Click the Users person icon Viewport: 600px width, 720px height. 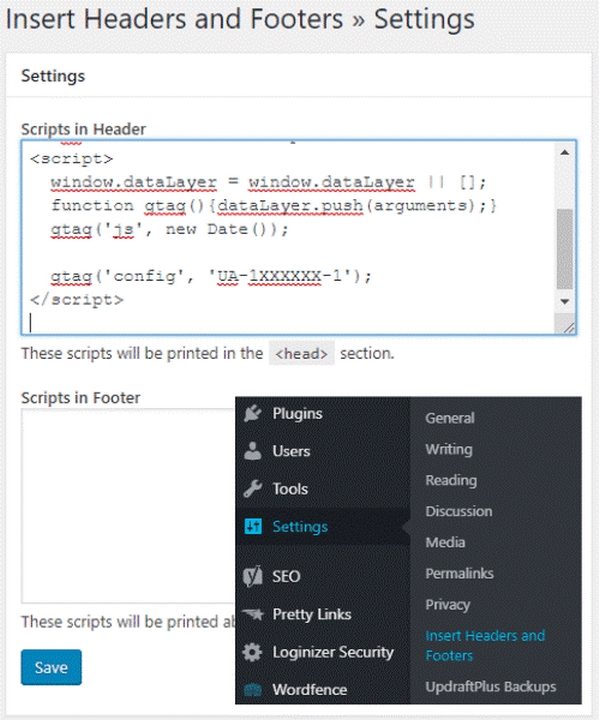click(252, 451)
